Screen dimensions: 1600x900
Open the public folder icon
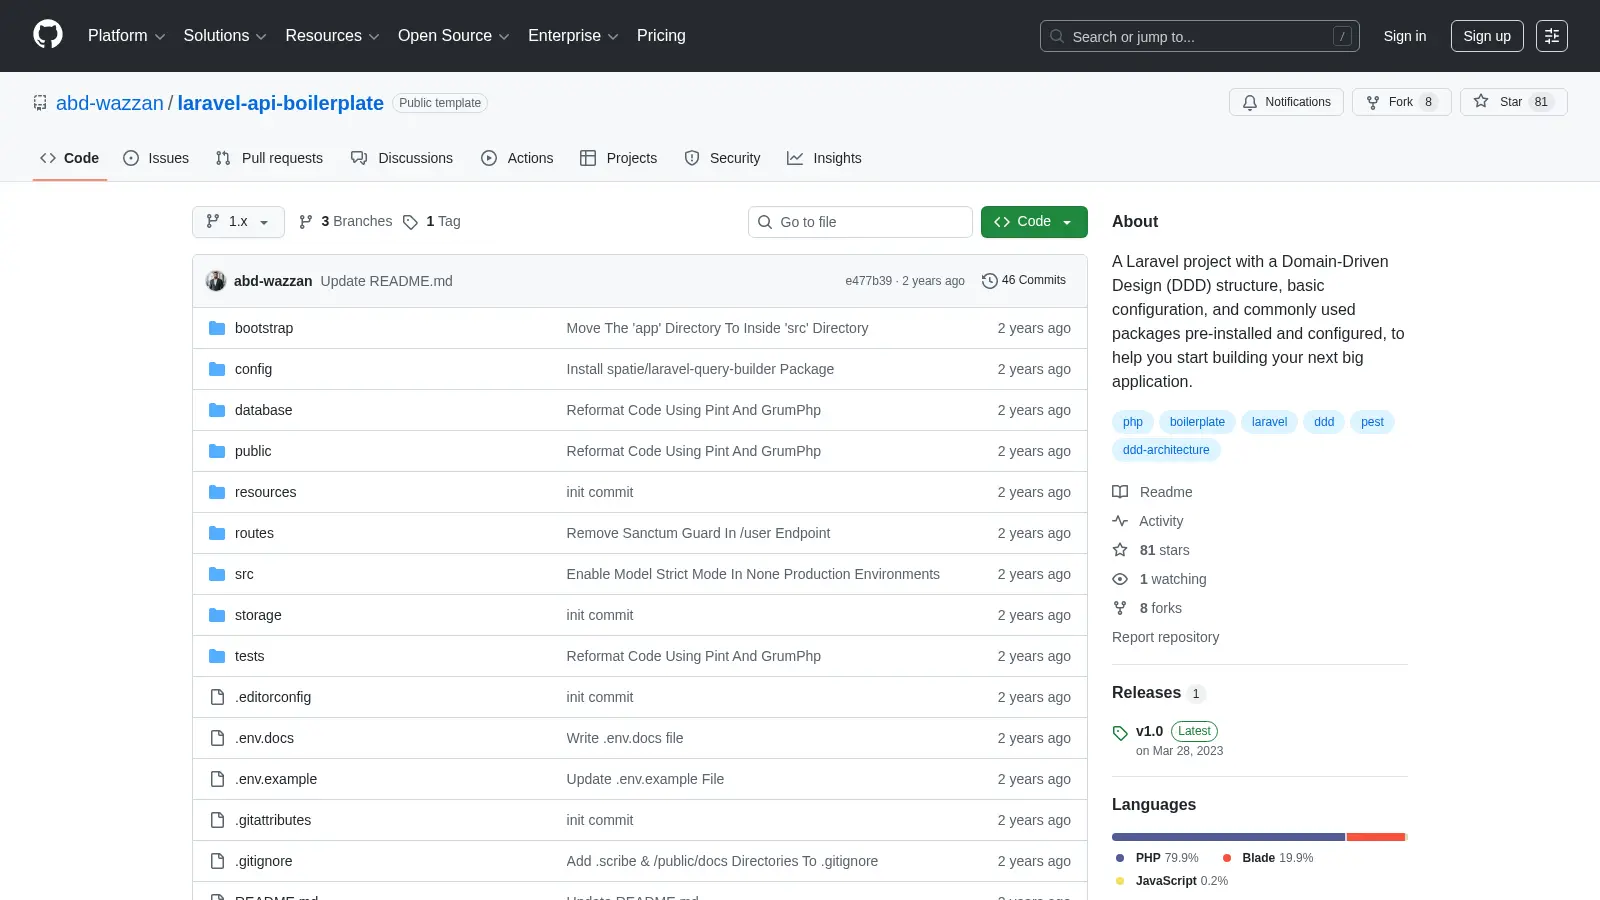217,451
